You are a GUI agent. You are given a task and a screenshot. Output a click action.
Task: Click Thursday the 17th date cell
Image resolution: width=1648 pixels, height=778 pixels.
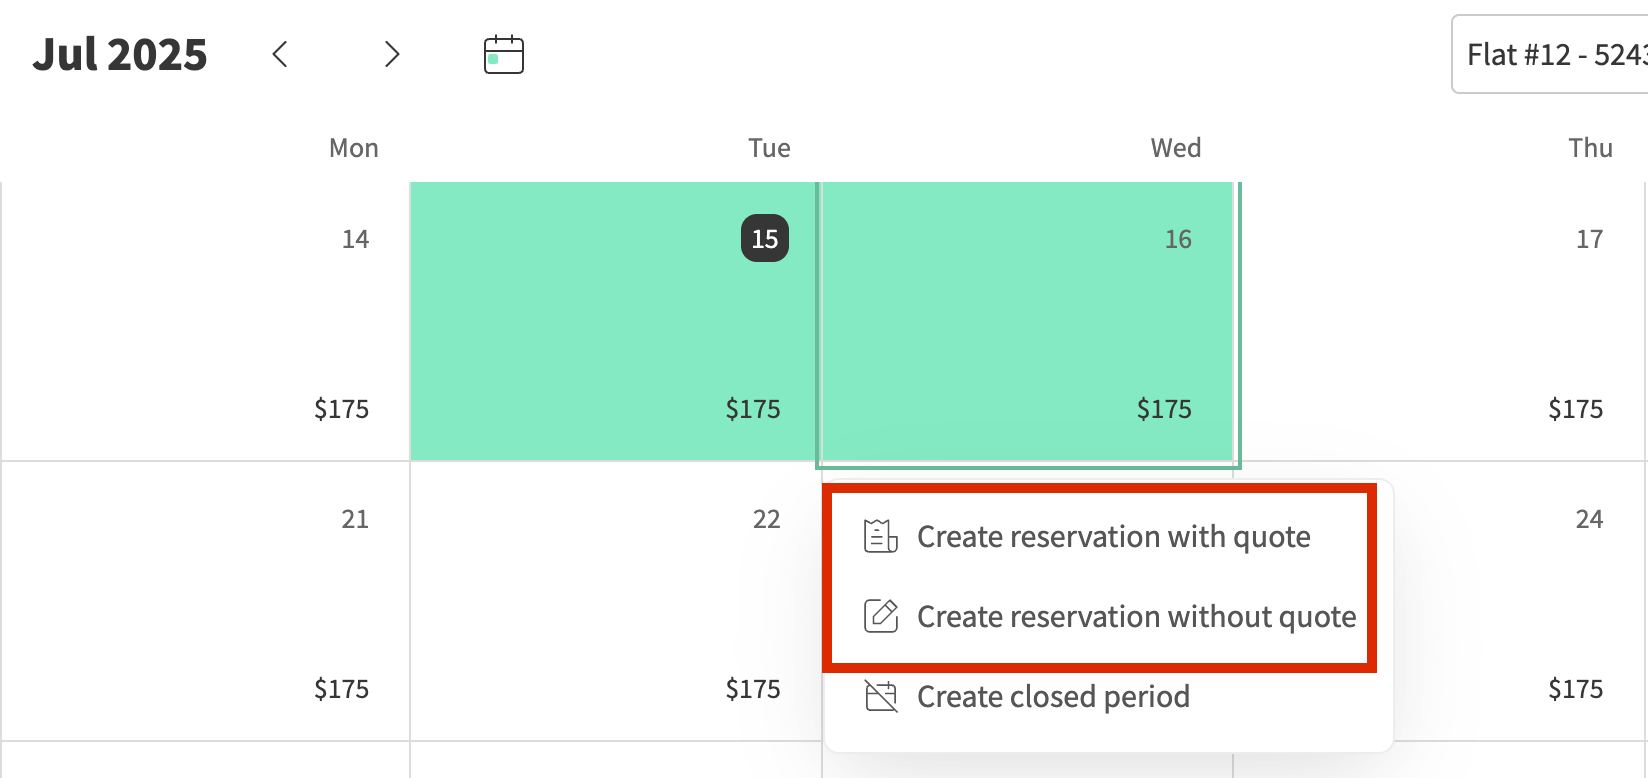(1440, 320)
